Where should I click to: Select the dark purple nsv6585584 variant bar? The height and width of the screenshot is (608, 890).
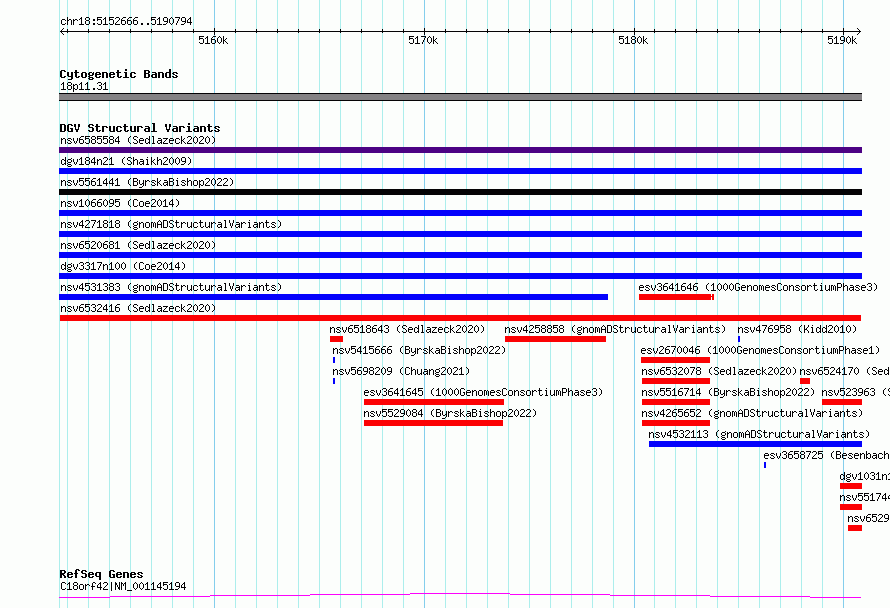[x=460, y=150]
